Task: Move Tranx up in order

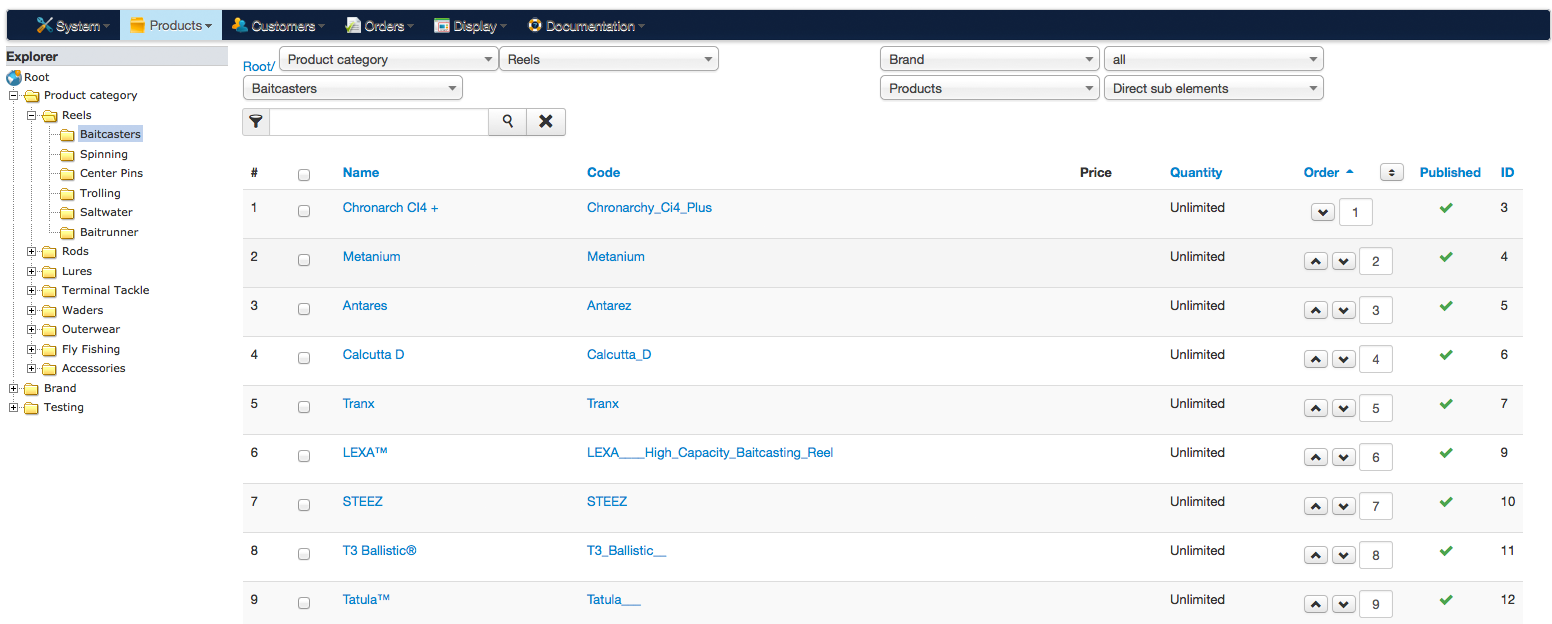Action: point(1316,409)
